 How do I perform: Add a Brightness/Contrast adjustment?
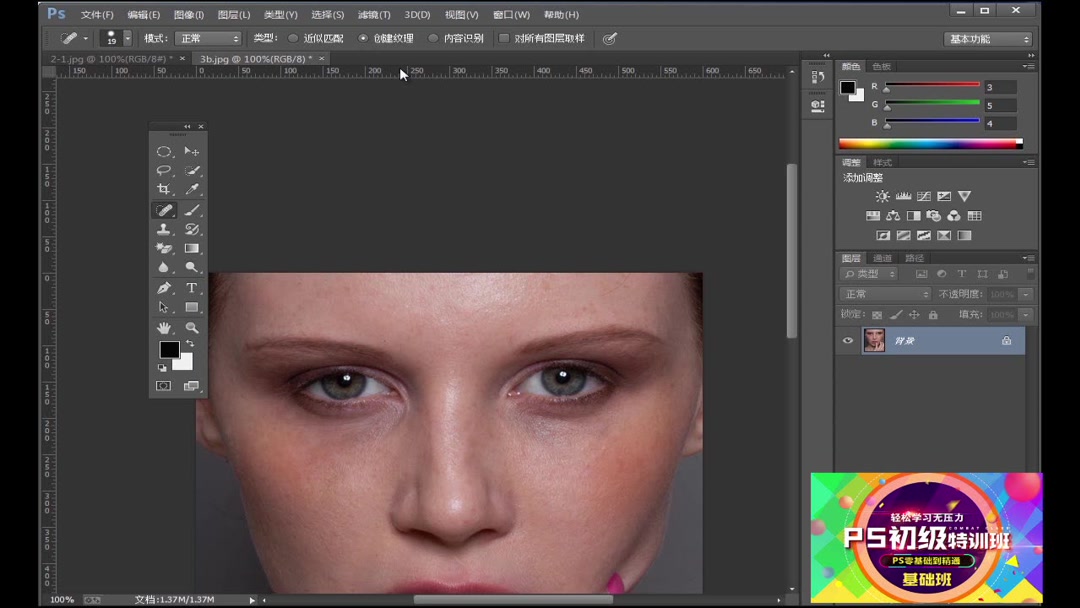[882, 197]
